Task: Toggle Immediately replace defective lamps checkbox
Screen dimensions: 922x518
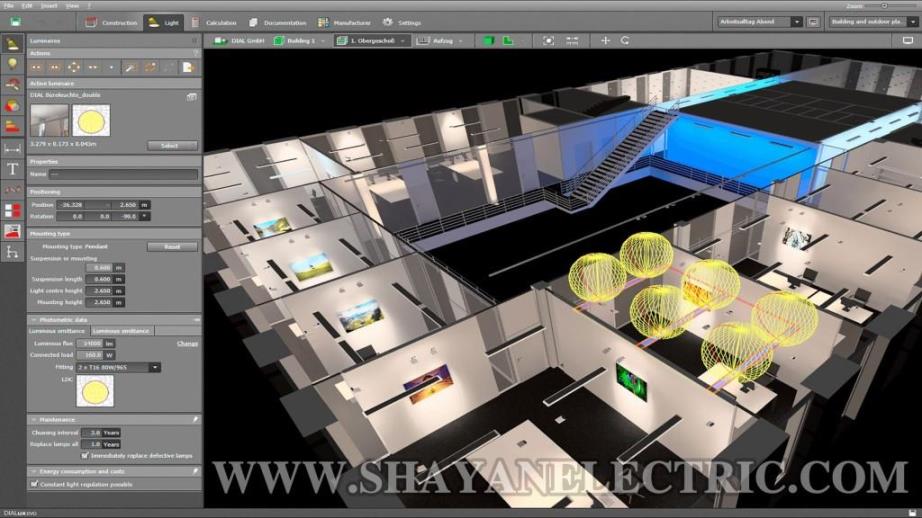Action: pos(85,456)
